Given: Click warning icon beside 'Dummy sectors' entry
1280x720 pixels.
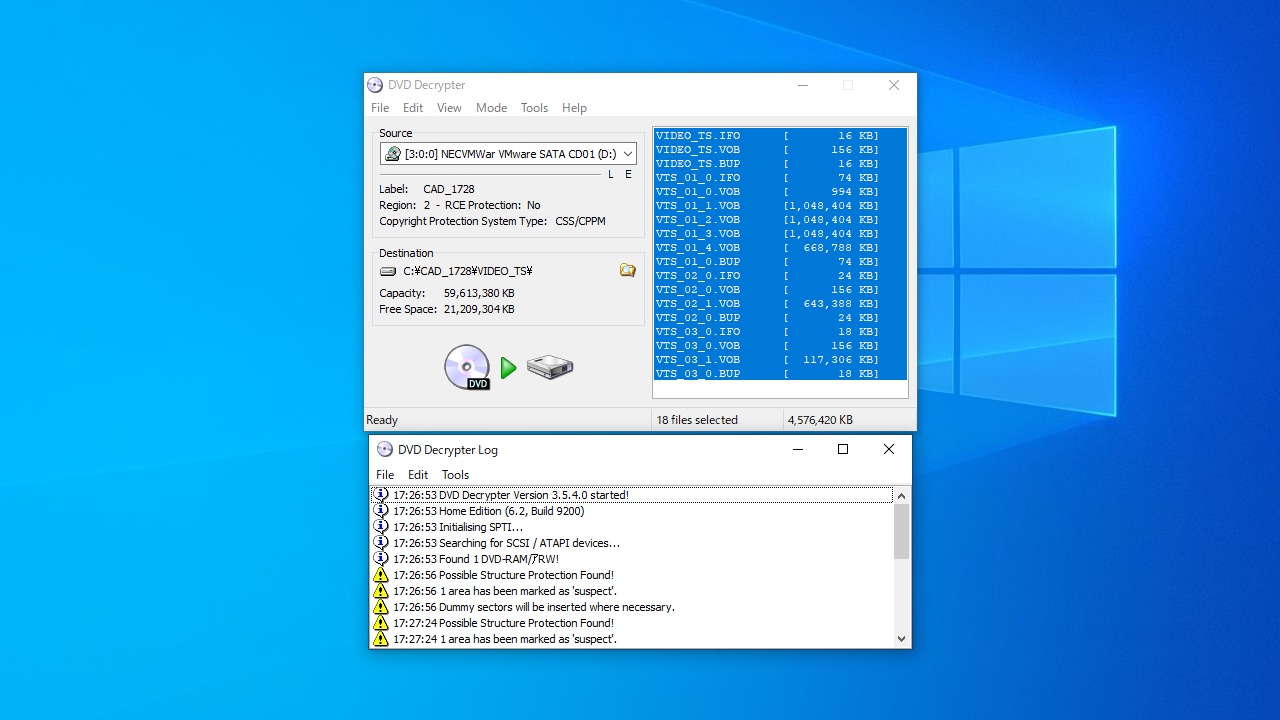Looking at the screenshot, I should 381,607.
